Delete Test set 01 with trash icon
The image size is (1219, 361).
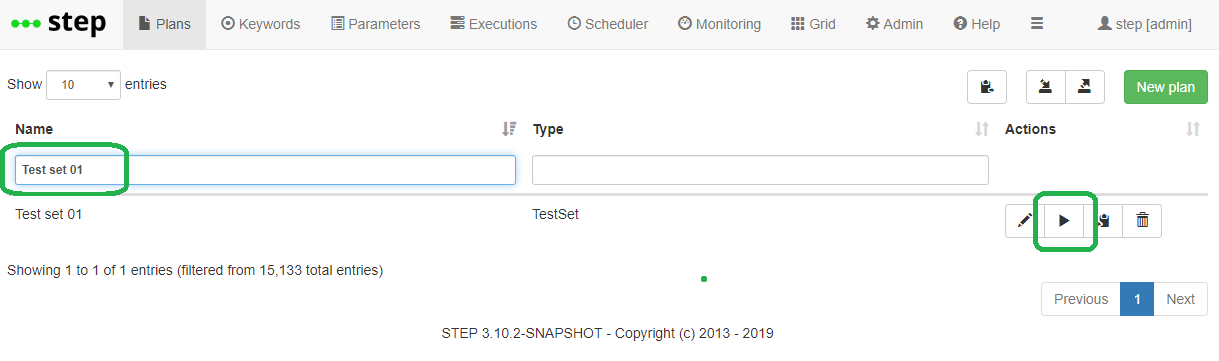point(1142,221)
